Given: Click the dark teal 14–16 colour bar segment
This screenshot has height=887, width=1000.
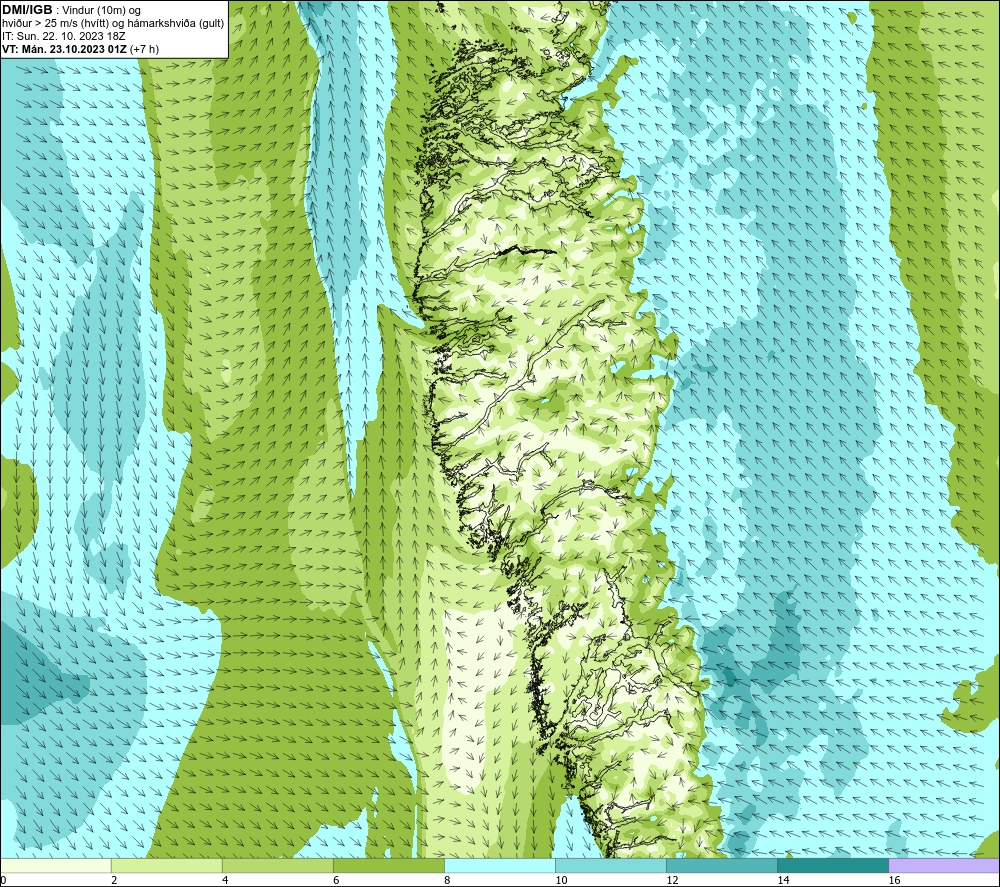Looking at the screenshot, I should point(832,866).
